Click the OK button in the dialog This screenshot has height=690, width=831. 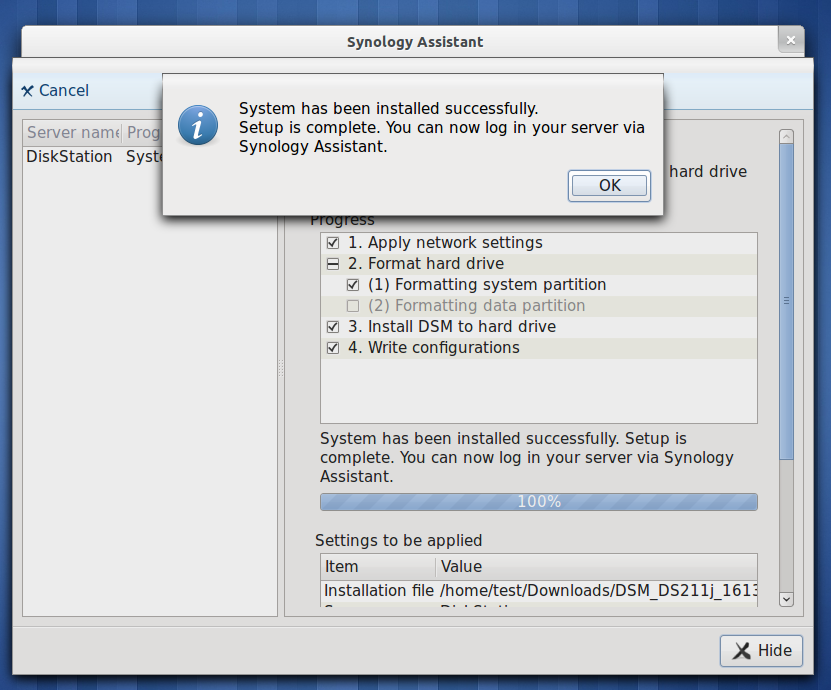(x=609, y=185)
